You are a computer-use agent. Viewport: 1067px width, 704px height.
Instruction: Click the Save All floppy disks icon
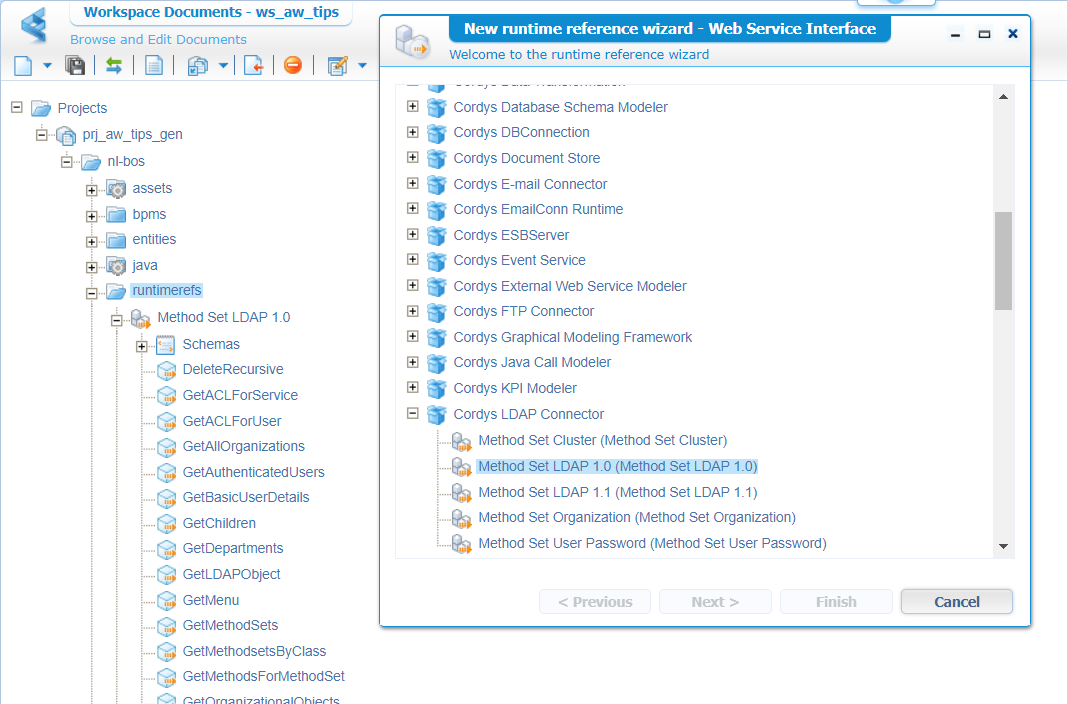pyautogui.click(x=75, y=66)
